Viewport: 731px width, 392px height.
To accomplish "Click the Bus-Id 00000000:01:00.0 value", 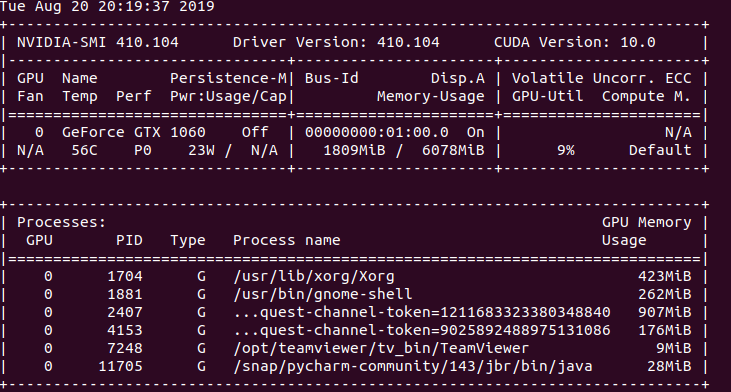I will tap(377, 132).
